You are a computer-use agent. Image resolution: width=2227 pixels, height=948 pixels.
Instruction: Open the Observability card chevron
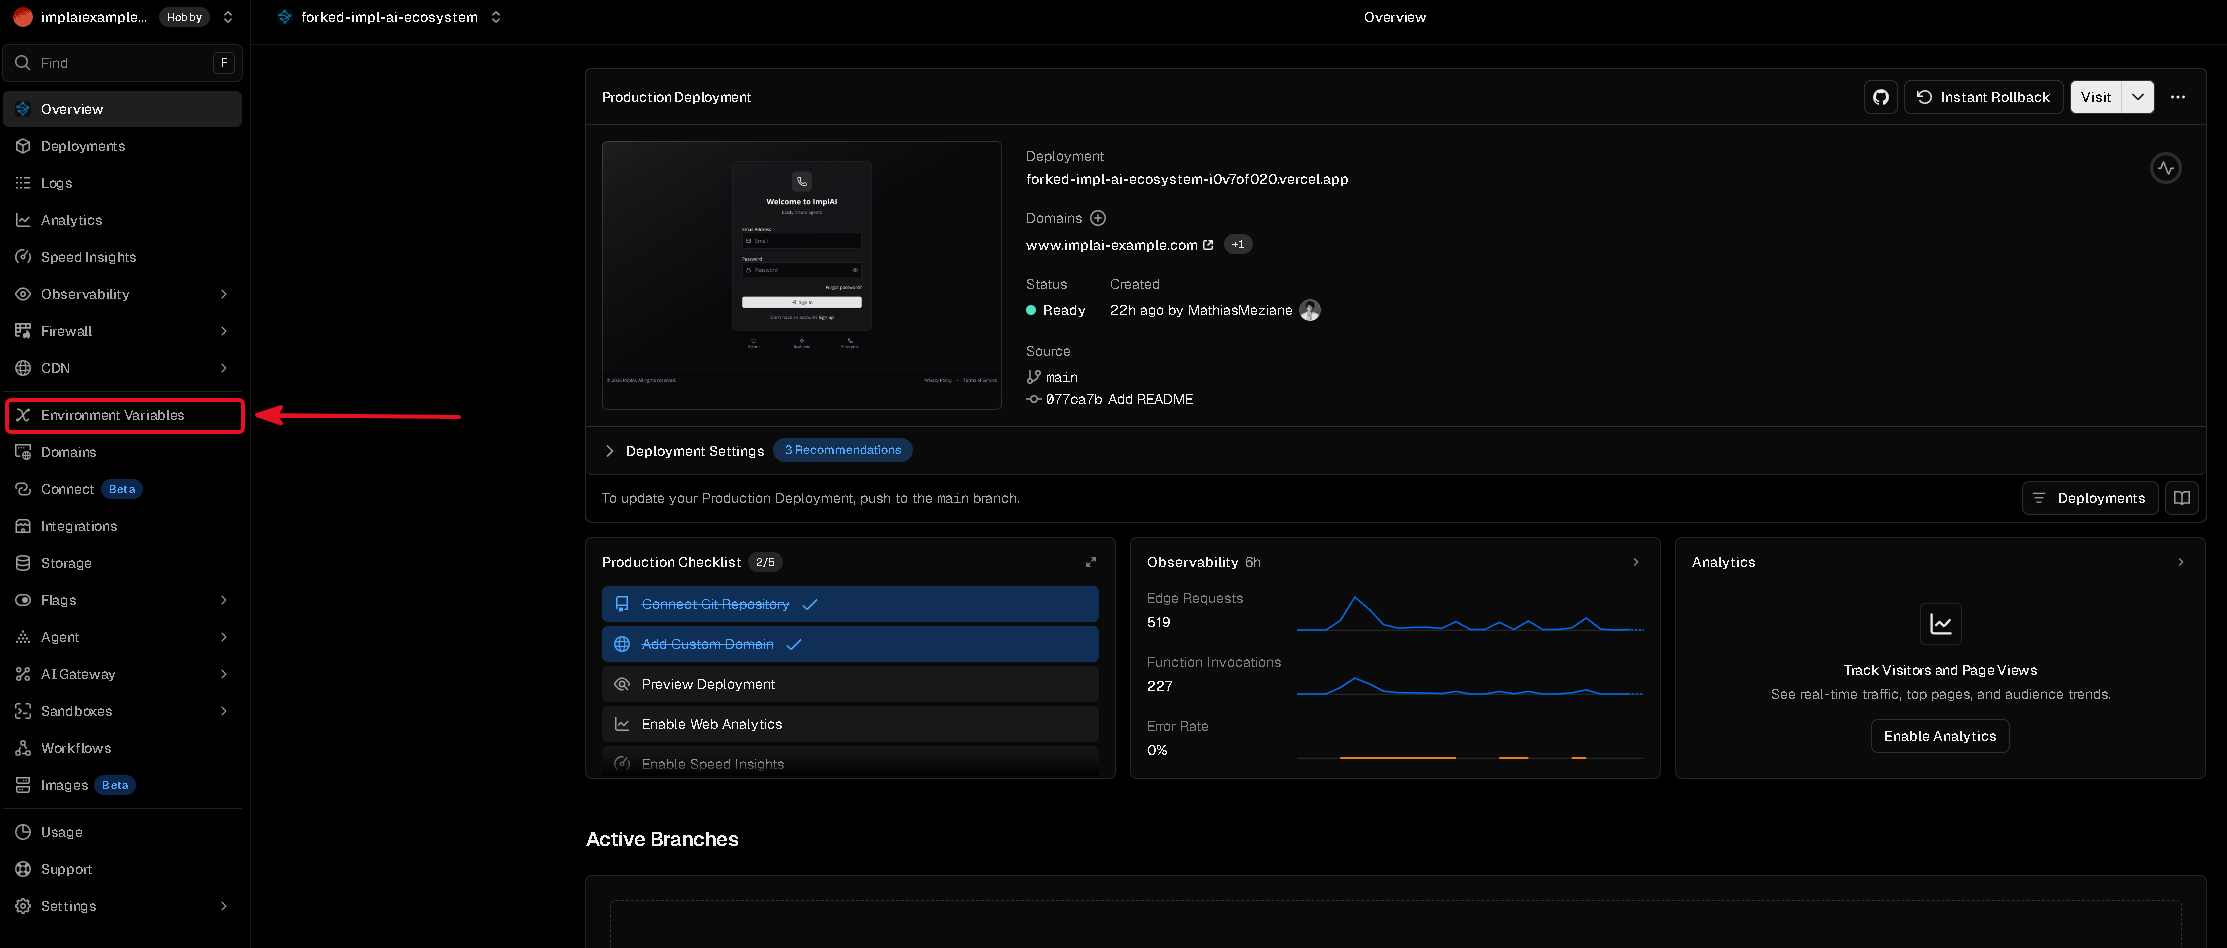tap(1636, 562)
